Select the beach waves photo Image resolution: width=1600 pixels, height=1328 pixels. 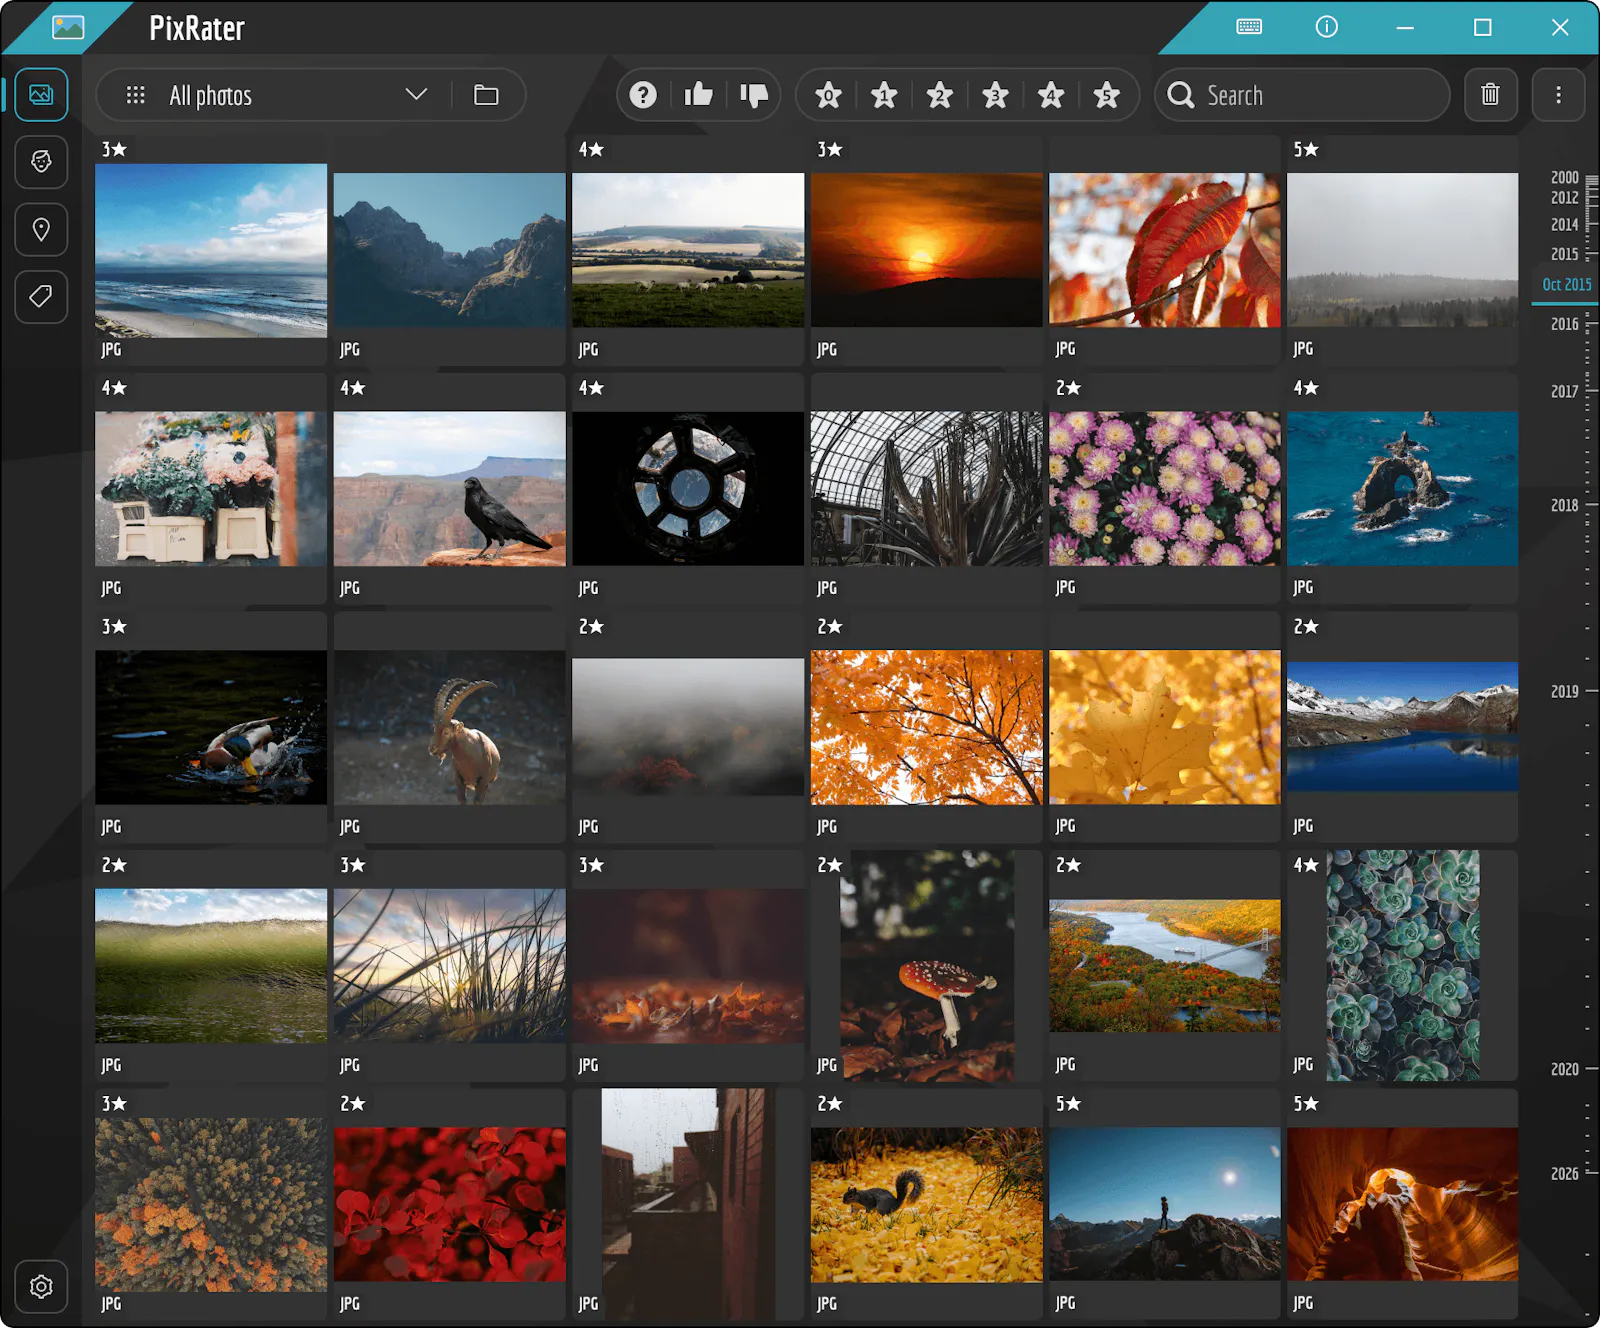[x=211, y=250]
